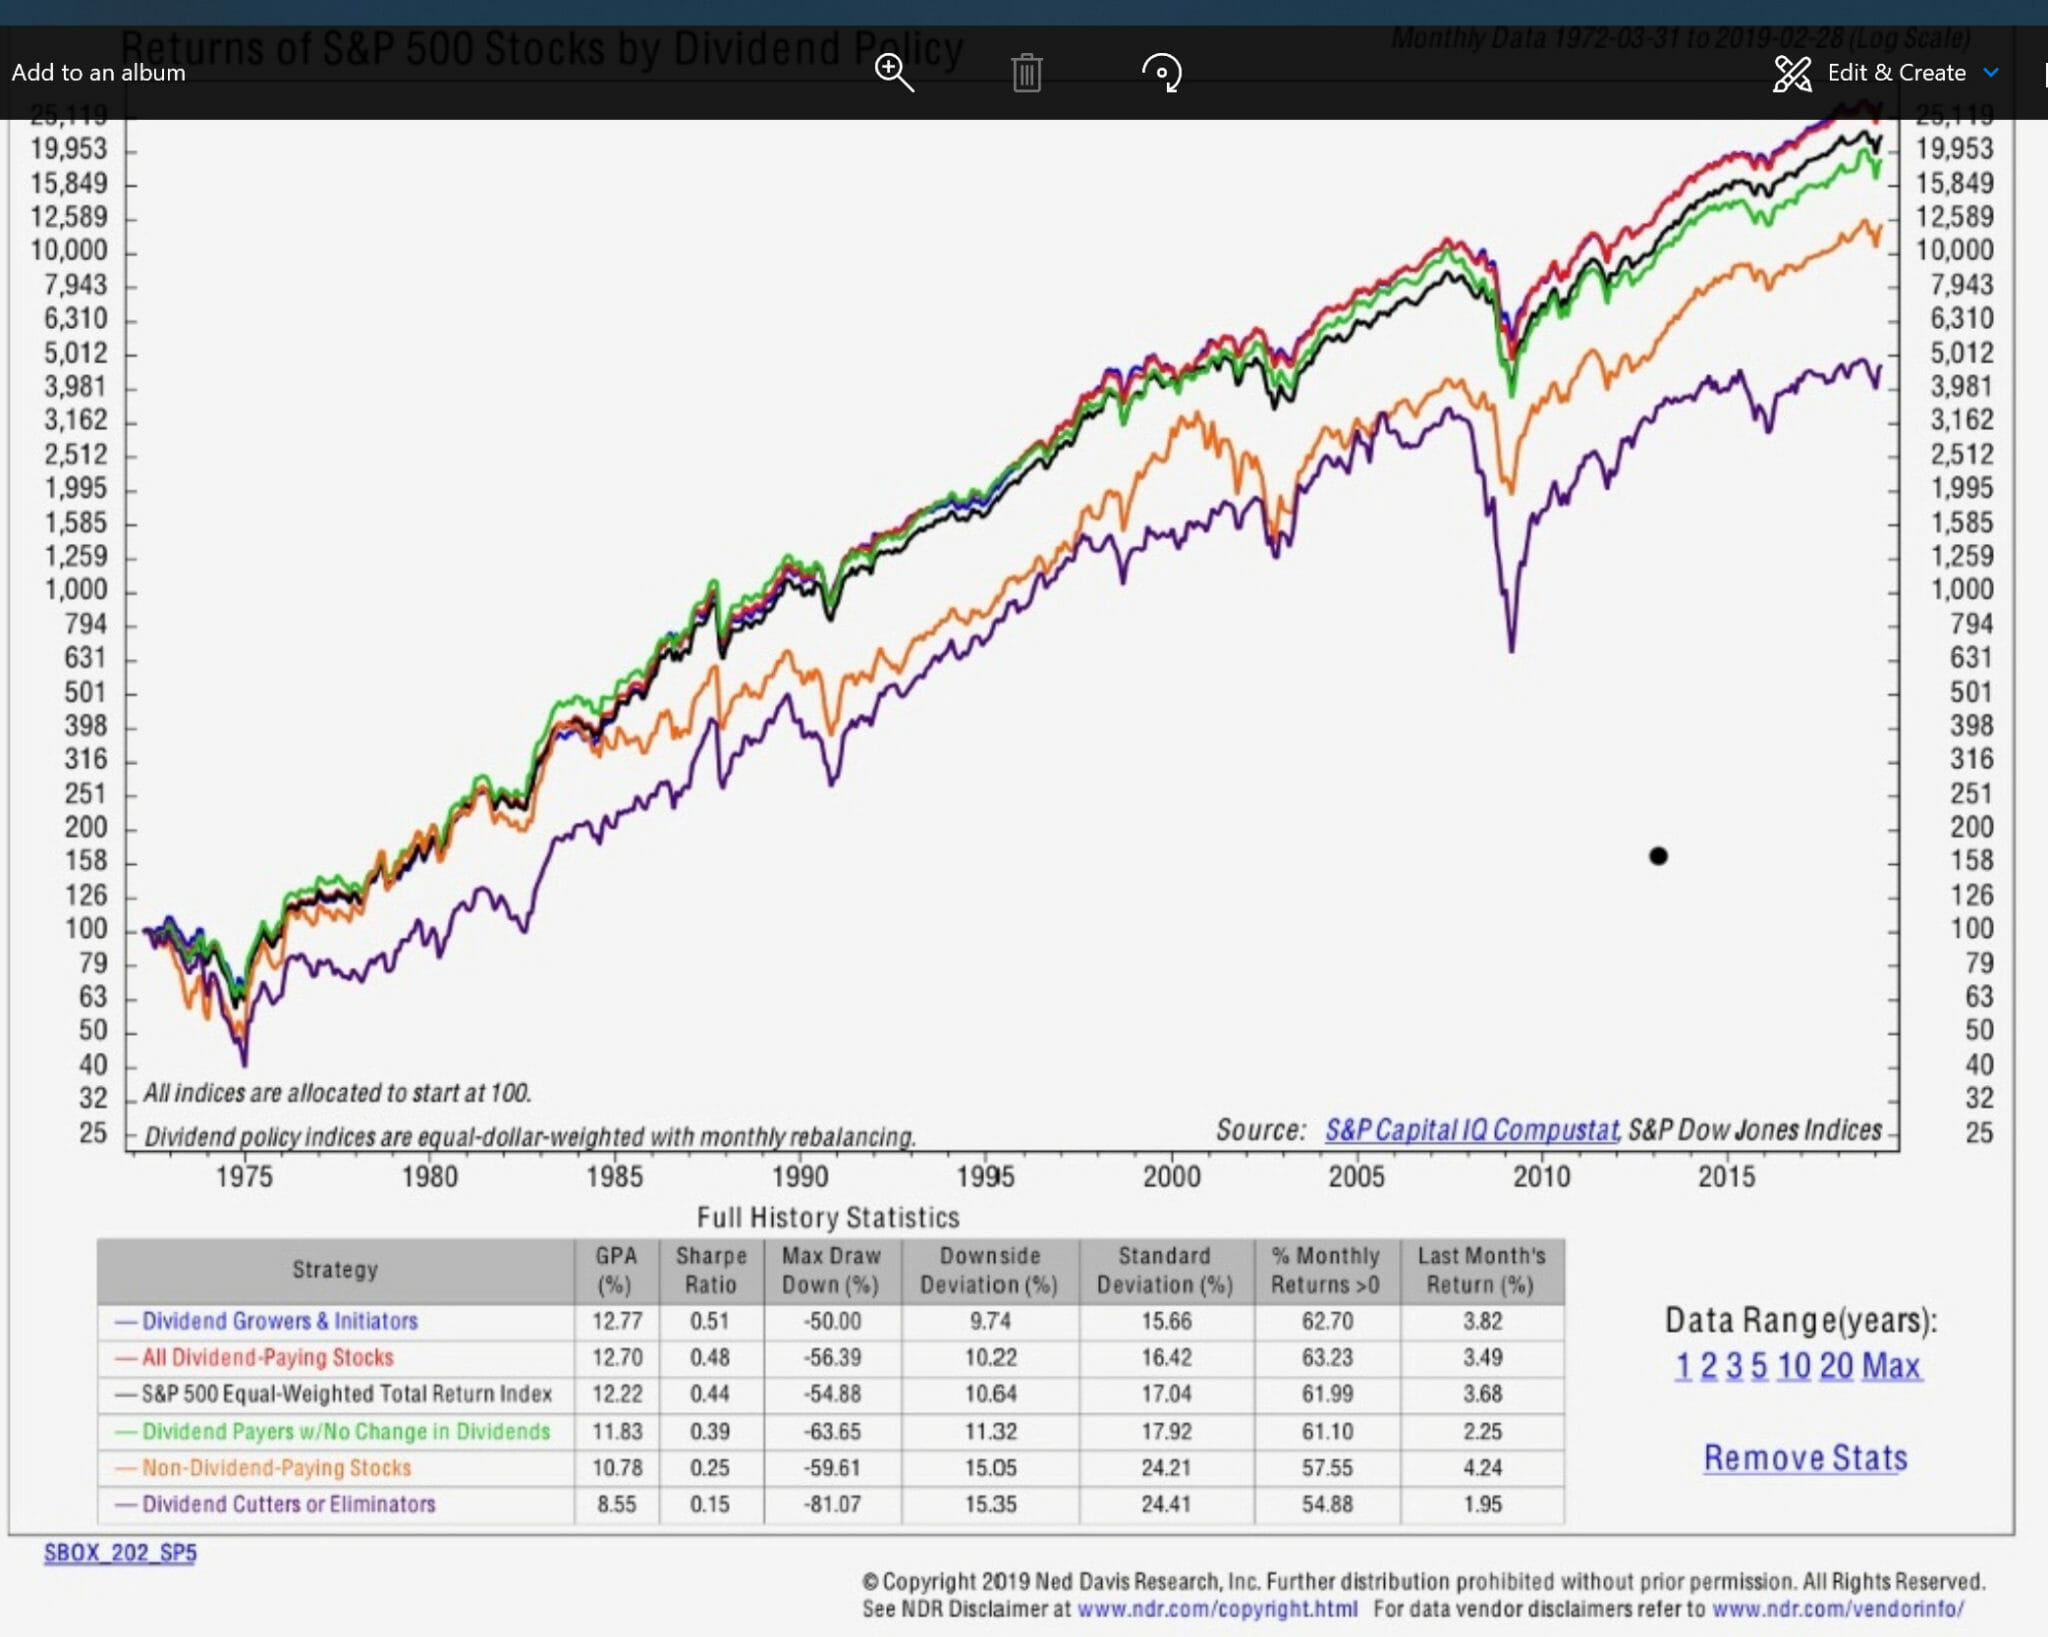Image resolution: width=2048 pixels, height=1637 pixels.
Task: Click the 1990 x-axis label
Action: tap(800, 1177)
